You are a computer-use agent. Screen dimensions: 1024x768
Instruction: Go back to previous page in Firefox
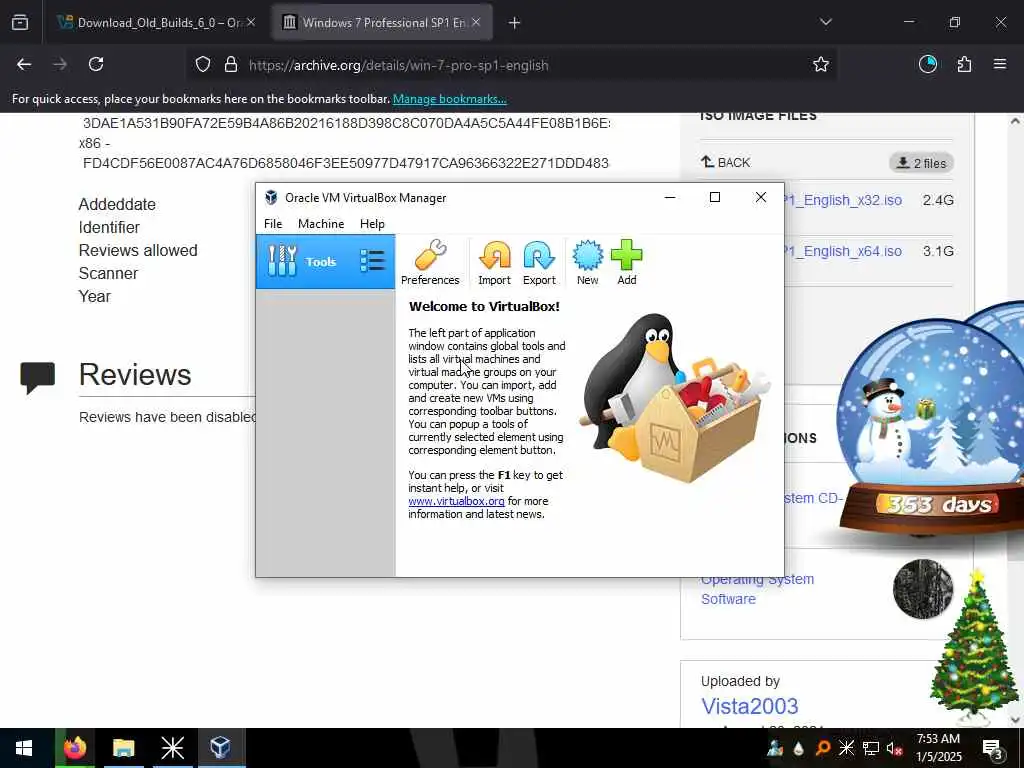coord(24,65)
